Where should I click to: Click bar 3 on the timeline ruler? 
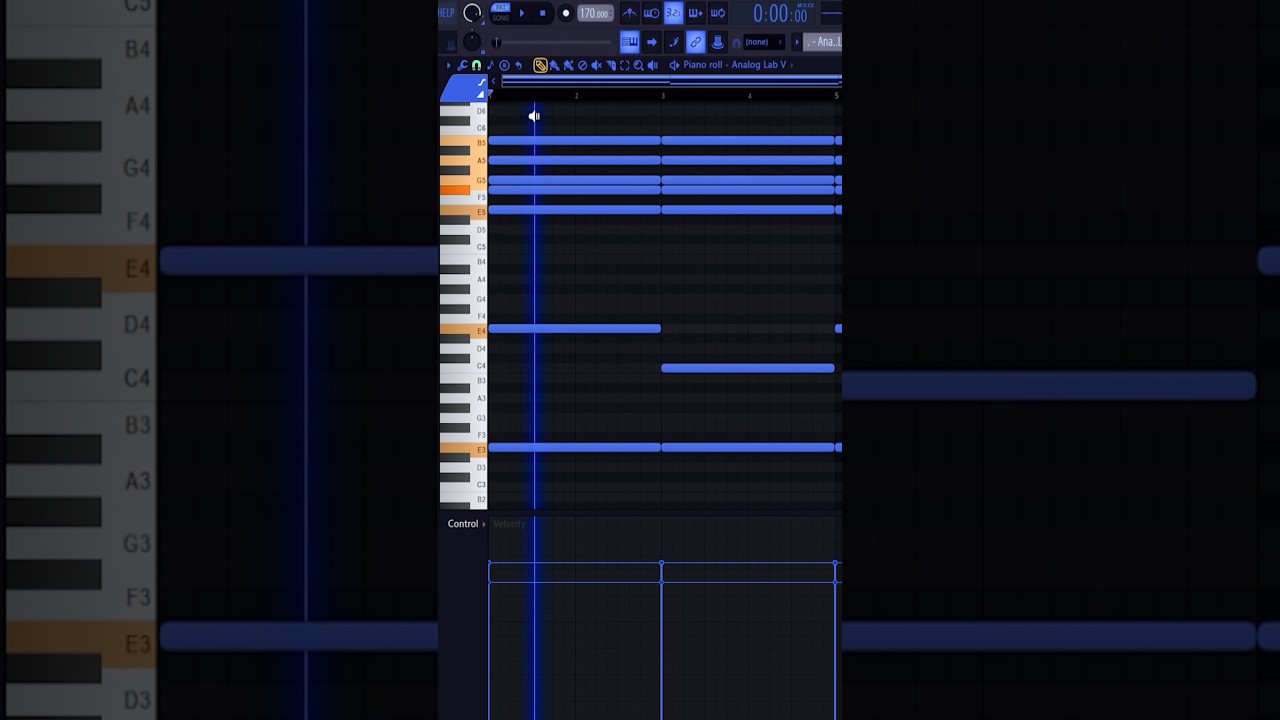[663, 96]
